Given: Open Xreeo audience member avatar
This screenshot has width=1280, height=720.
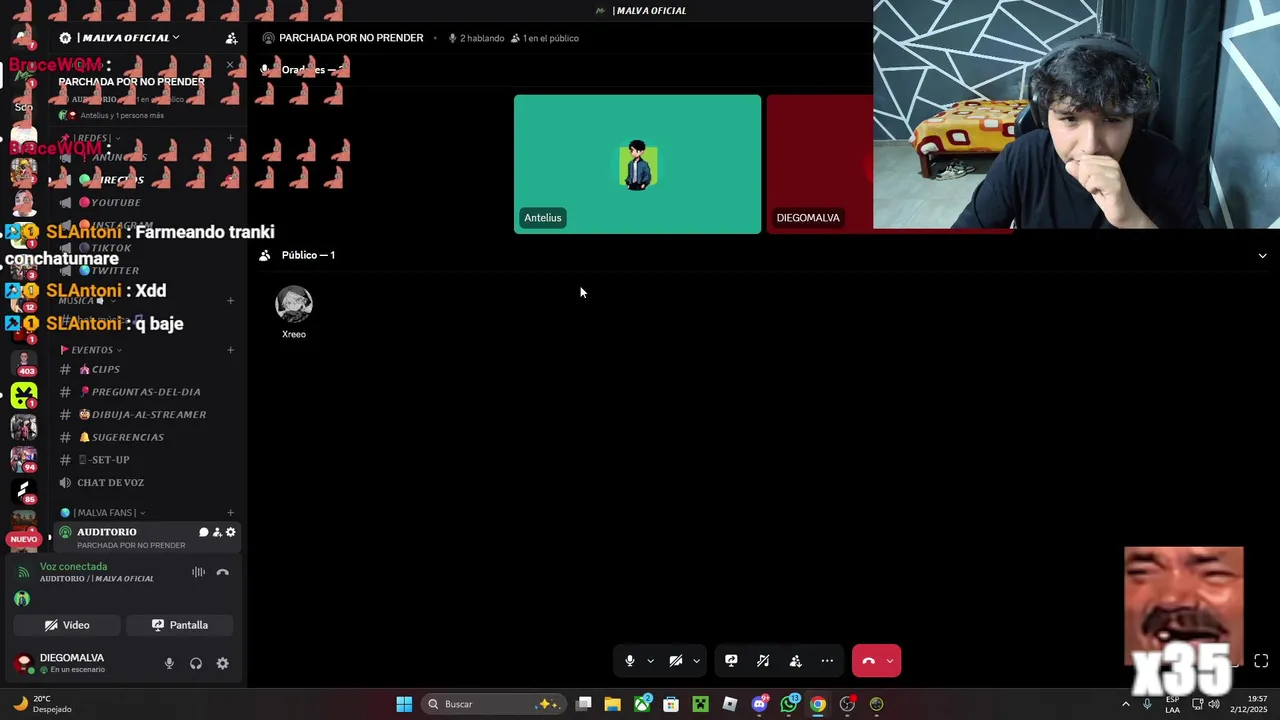Looking at the screenshot, I should coord(294,304).
